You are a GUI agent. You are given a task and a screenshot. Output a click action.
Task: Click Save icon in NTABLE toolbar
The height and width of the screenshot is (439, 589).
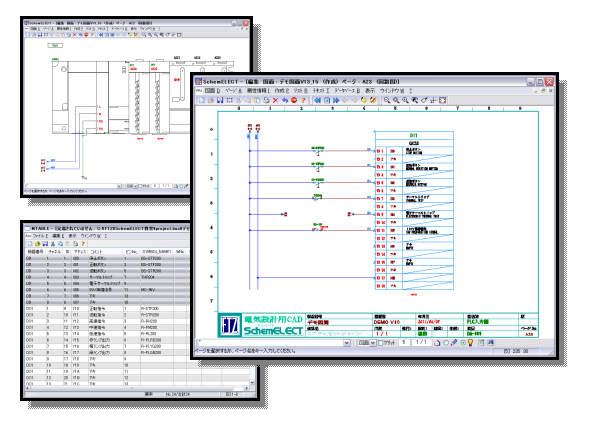[45, 244]
